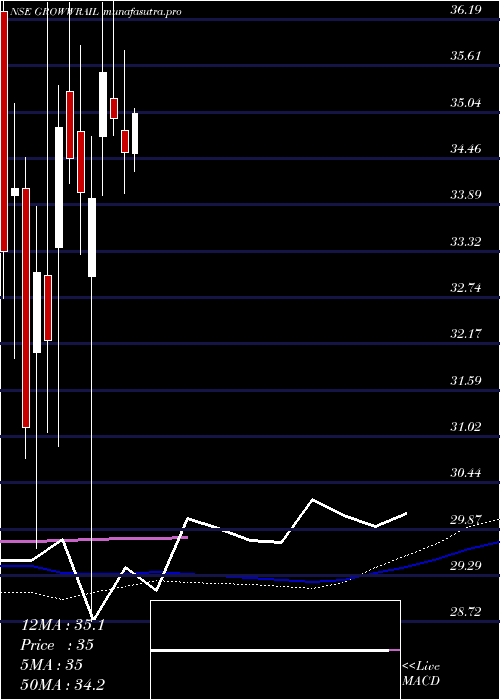Click the 35.04 price axis label

(x=466, y=103)
